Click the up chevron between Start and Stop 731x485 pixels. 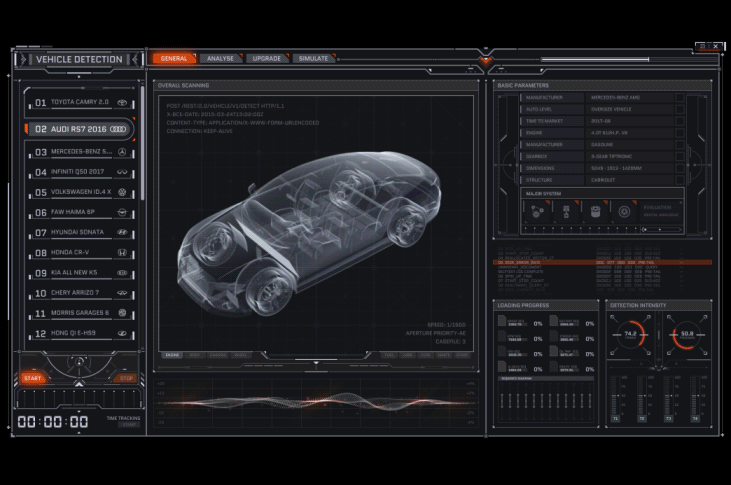tap(79, 384)
